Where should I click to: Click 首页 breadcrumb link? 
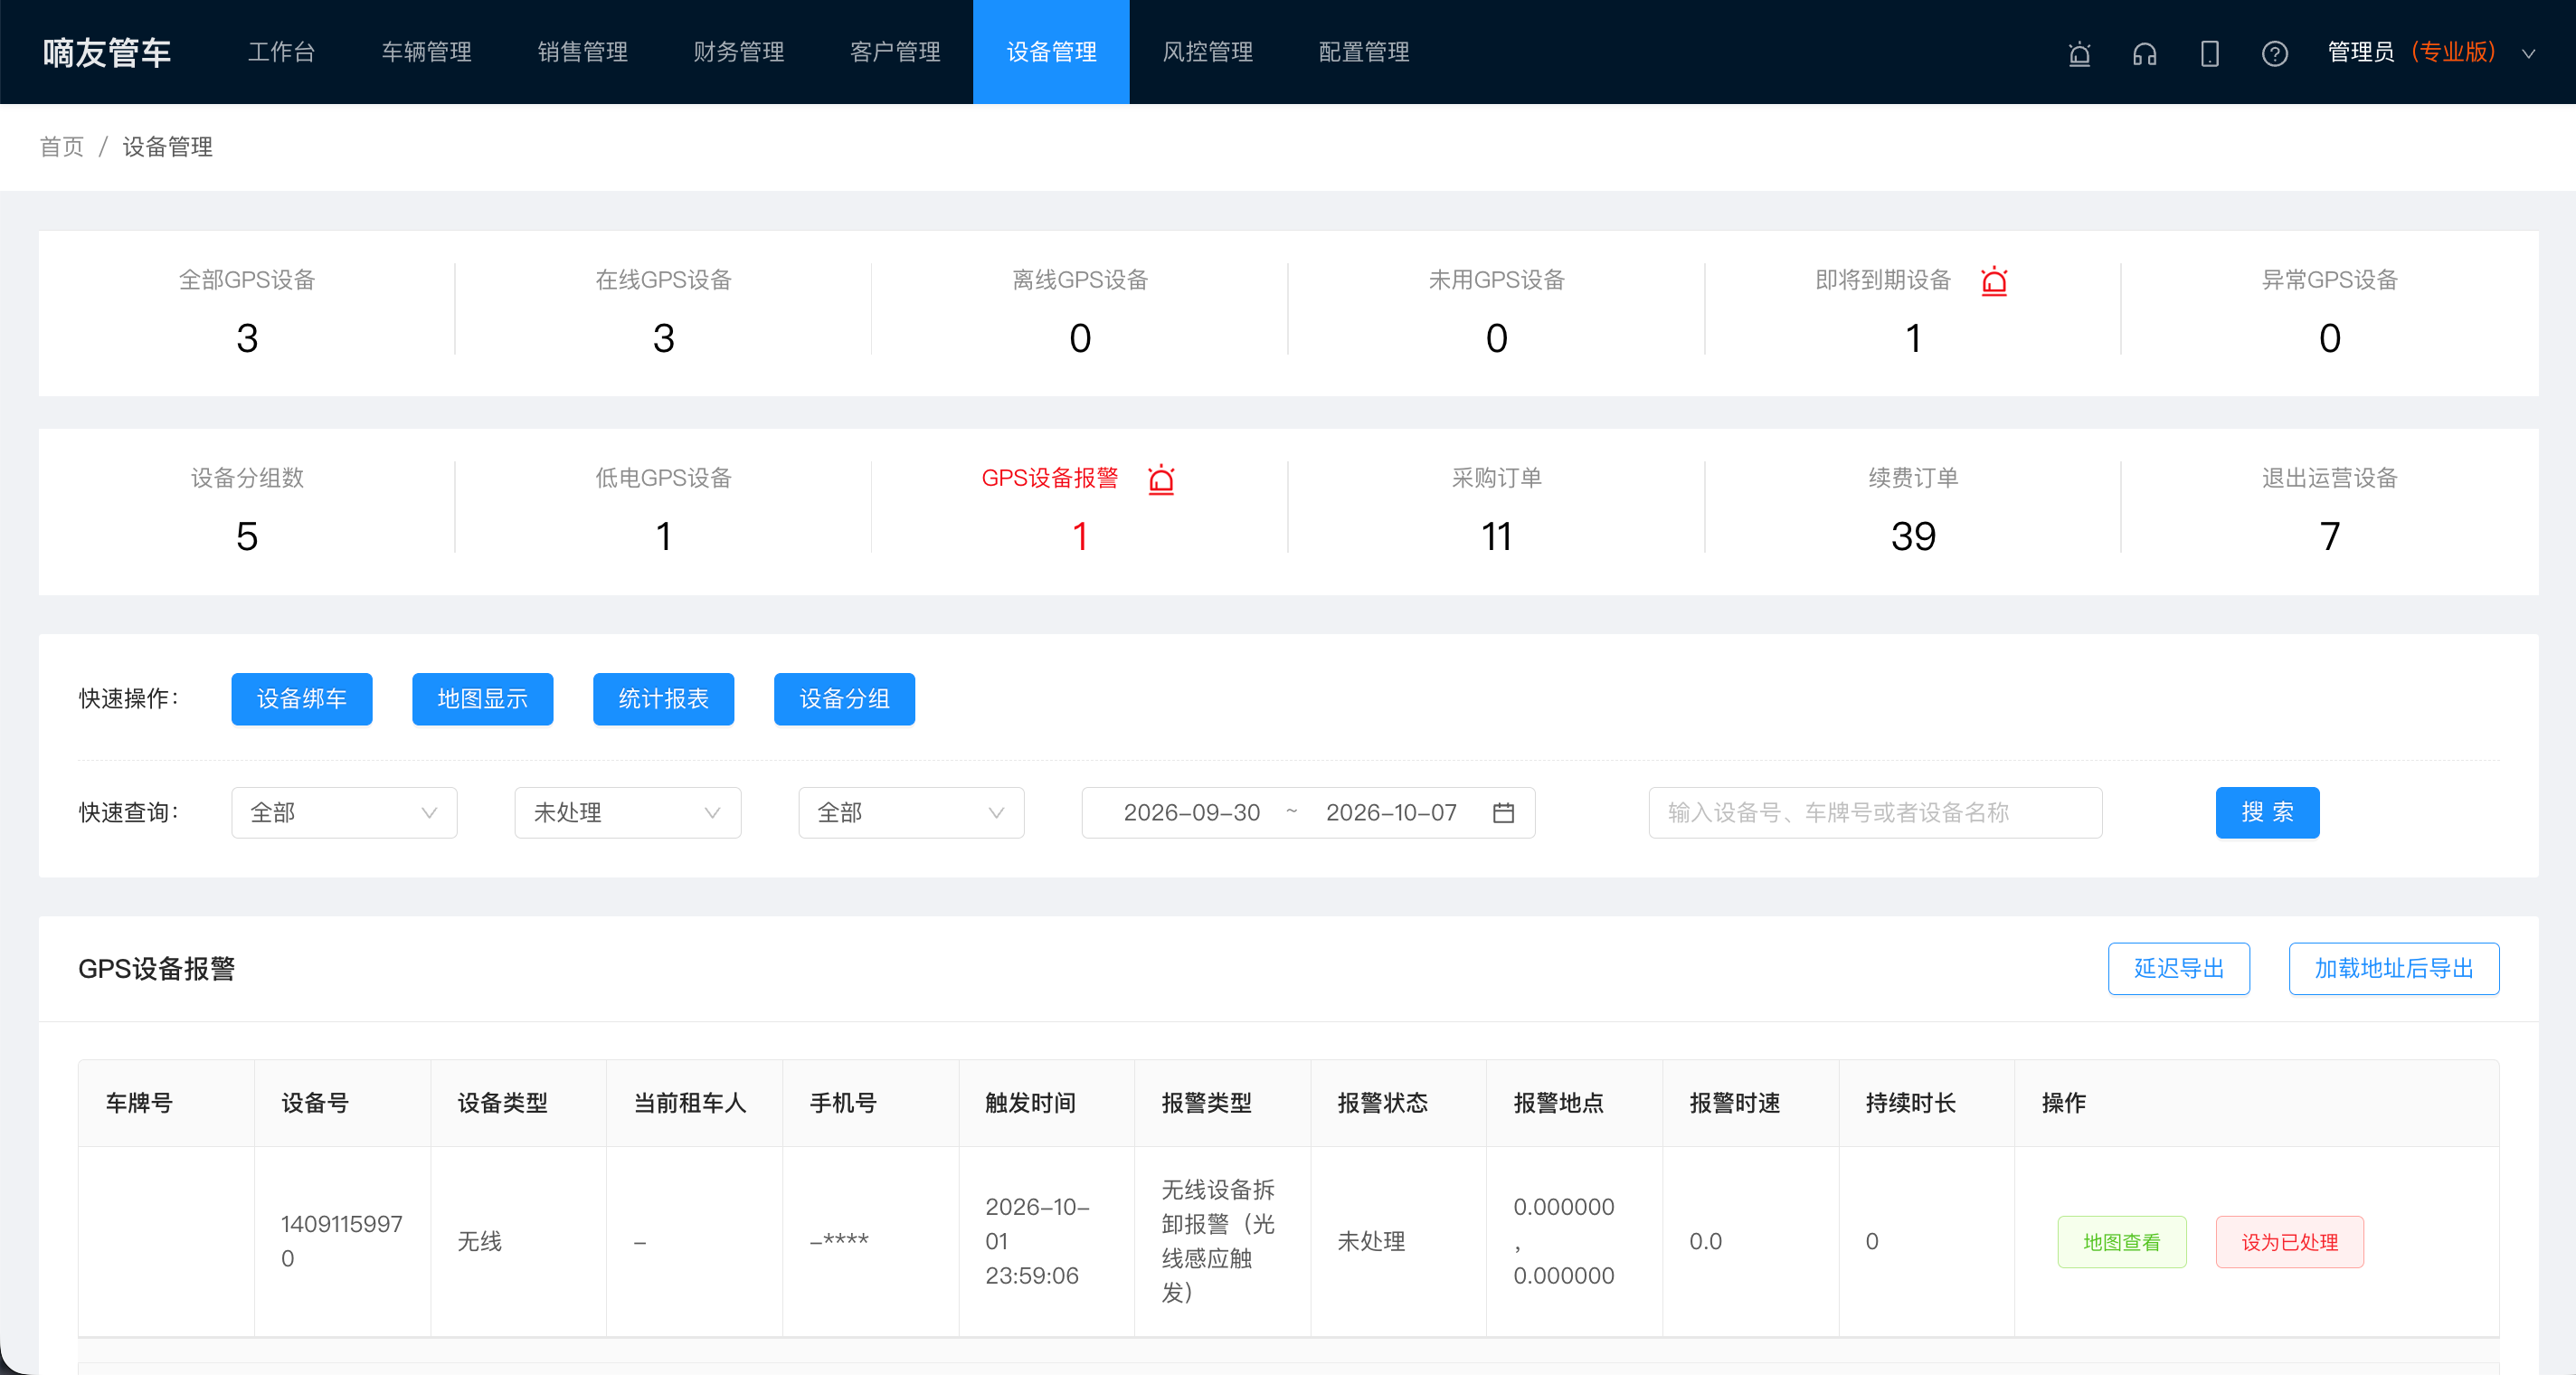pos(62,147)
